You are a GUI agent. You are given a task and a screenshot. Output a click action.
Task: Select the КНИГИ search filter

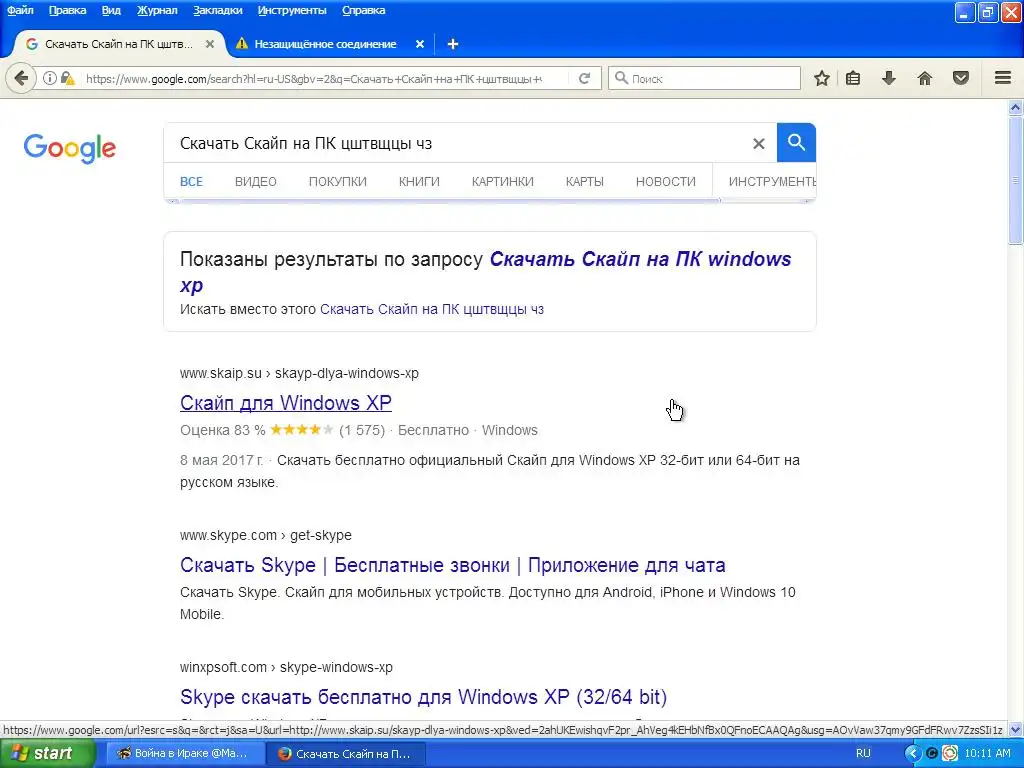[x=419, y=182]
